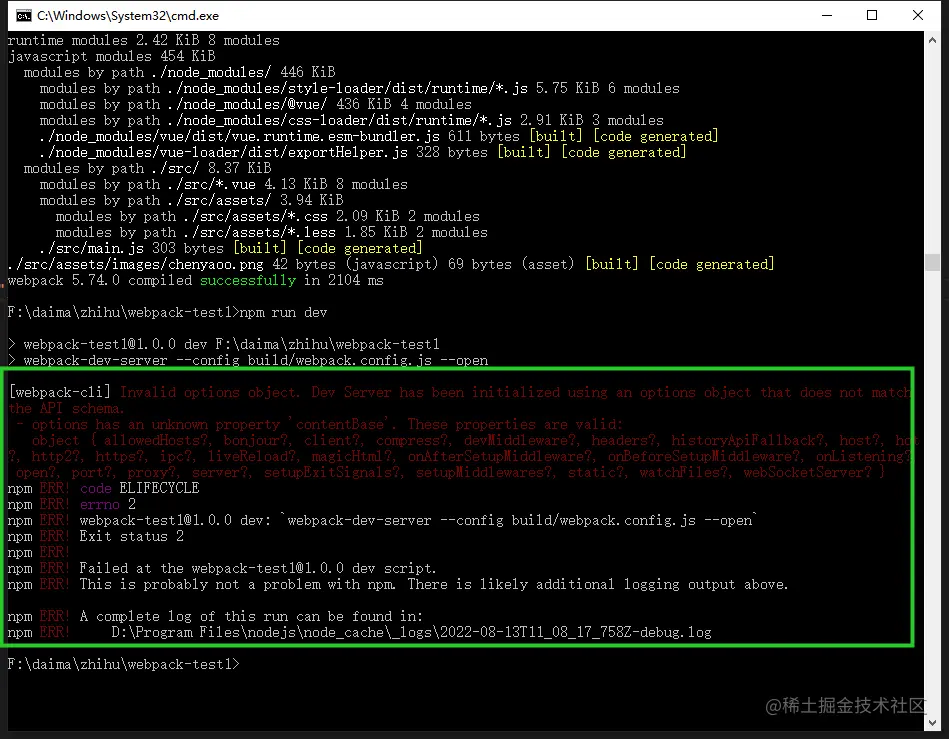Click the text './node_modules/vue/dist/vue.runtime.esm-bundler.js'
This screenshot has width=949, height=739.
(x=240, y=136)
